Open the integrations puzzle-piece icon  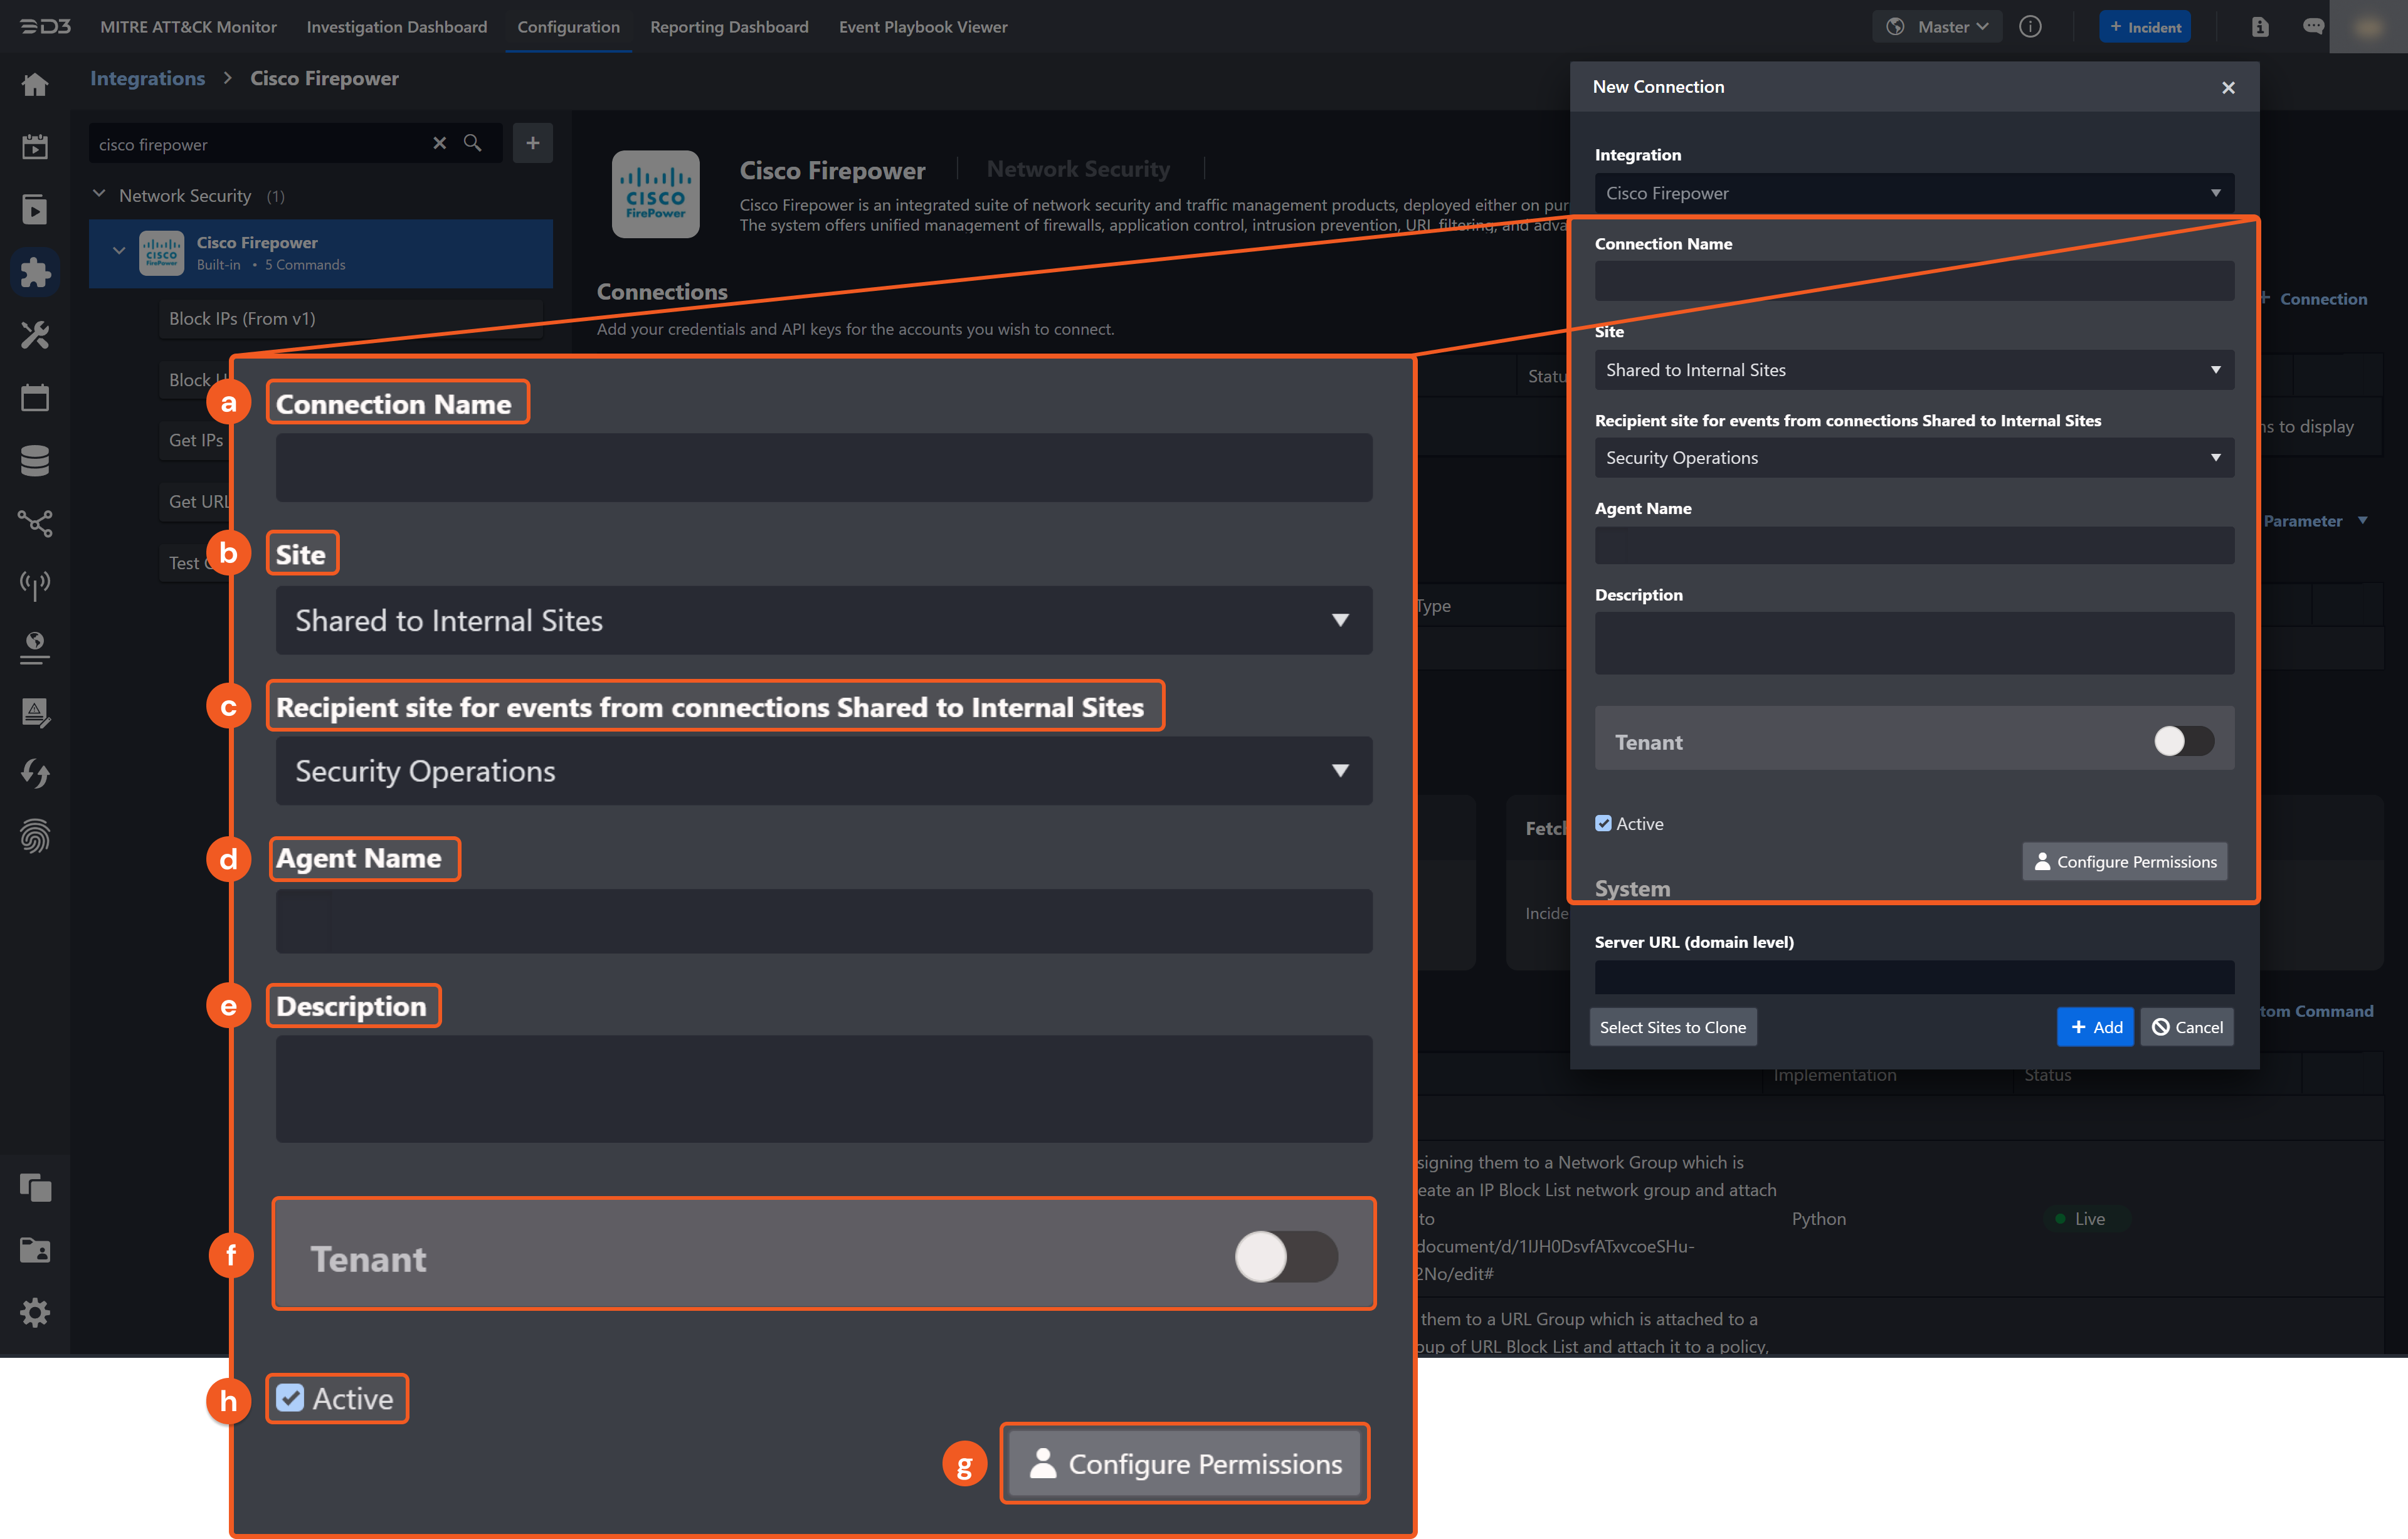click(35, 272)
